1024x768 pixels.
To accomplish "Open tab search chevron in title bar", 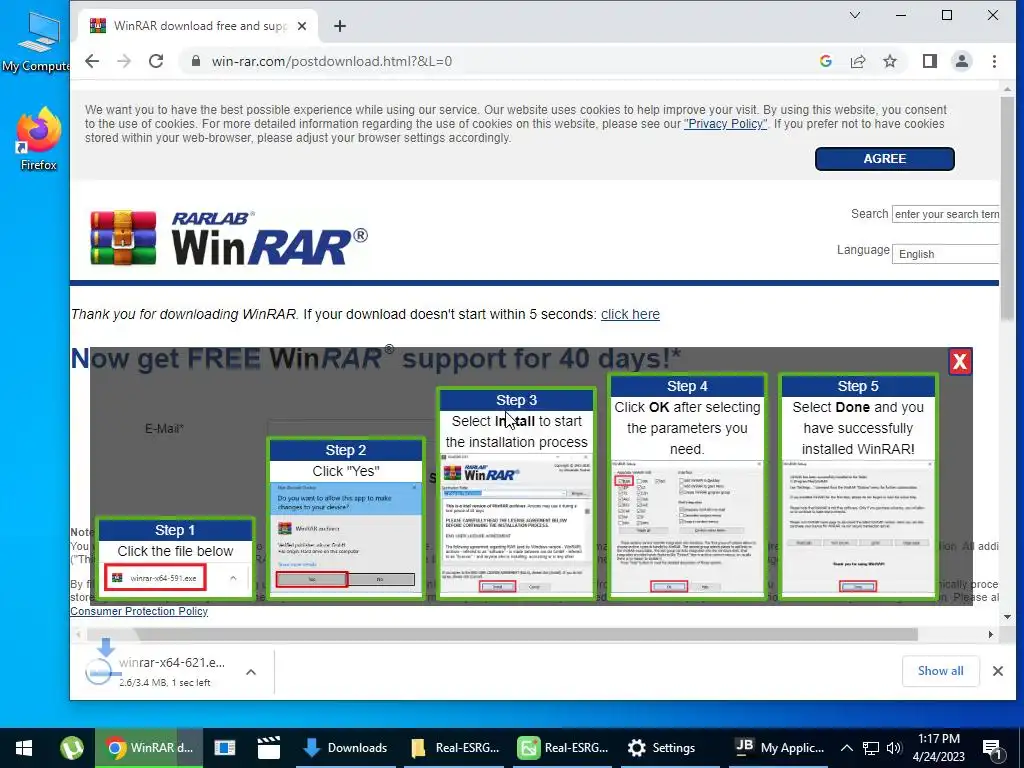I will tap(854, 15).
